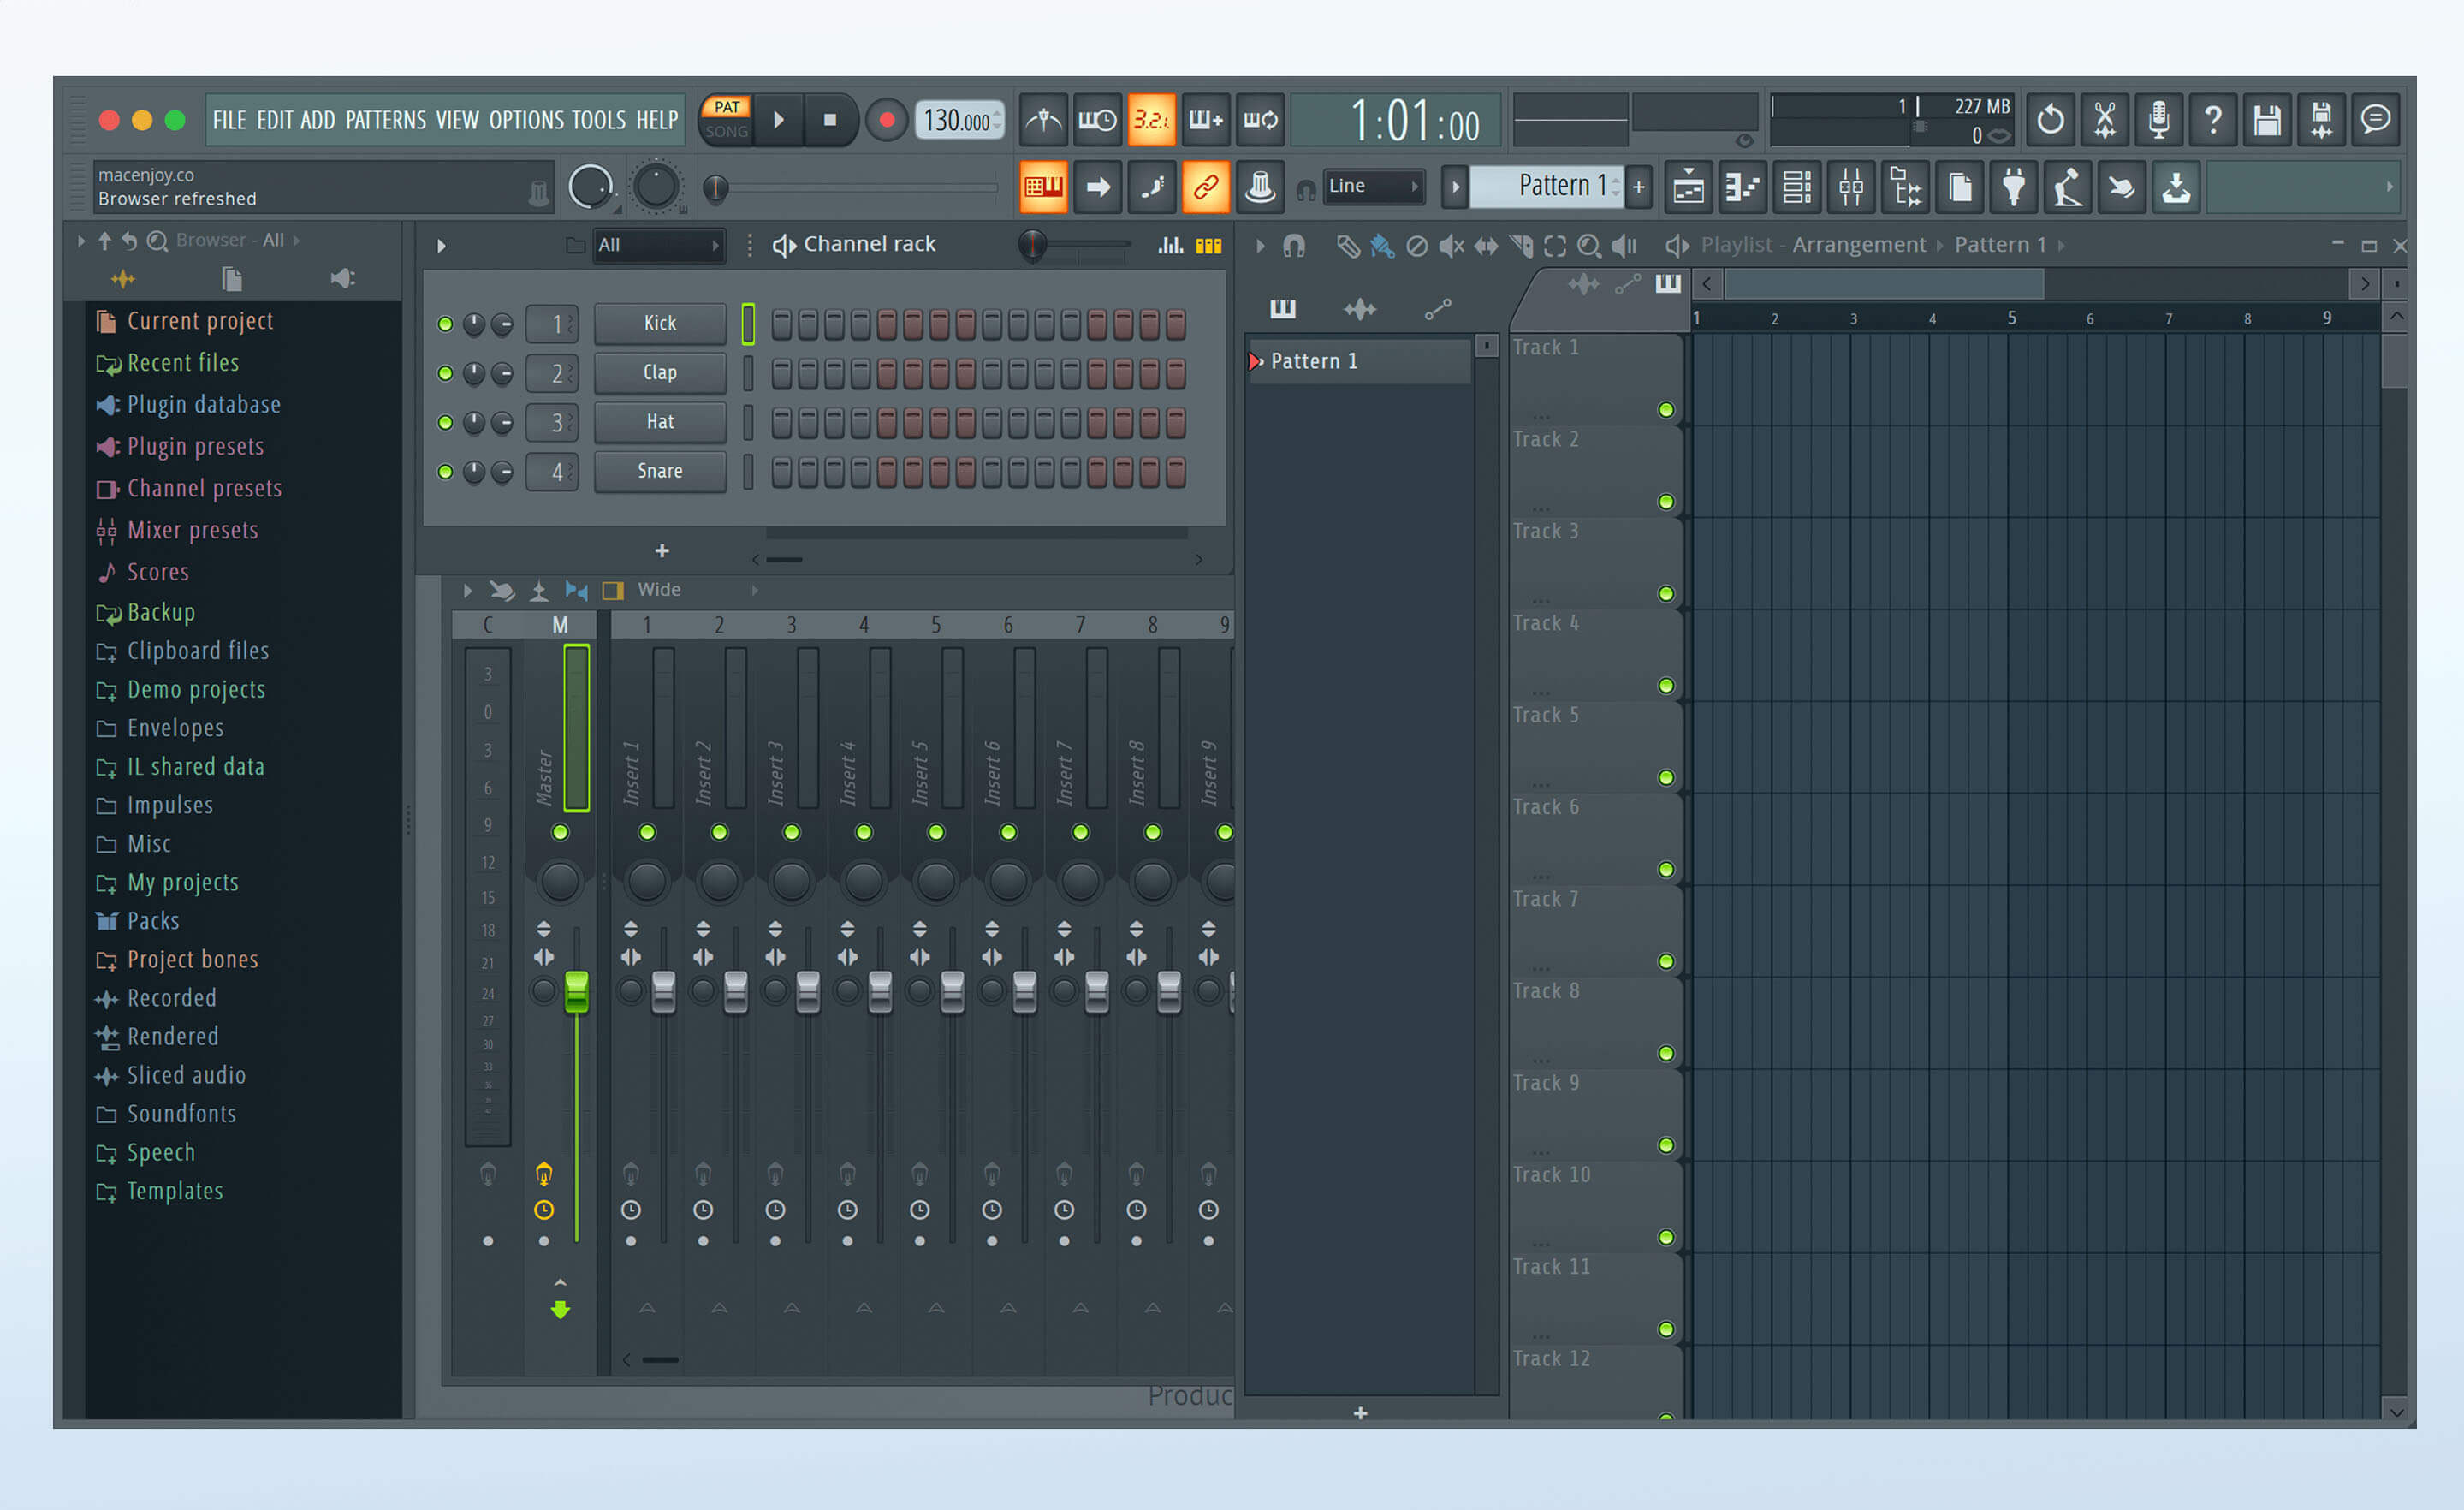Mute the Kick channel green LED

pos(445,324)
